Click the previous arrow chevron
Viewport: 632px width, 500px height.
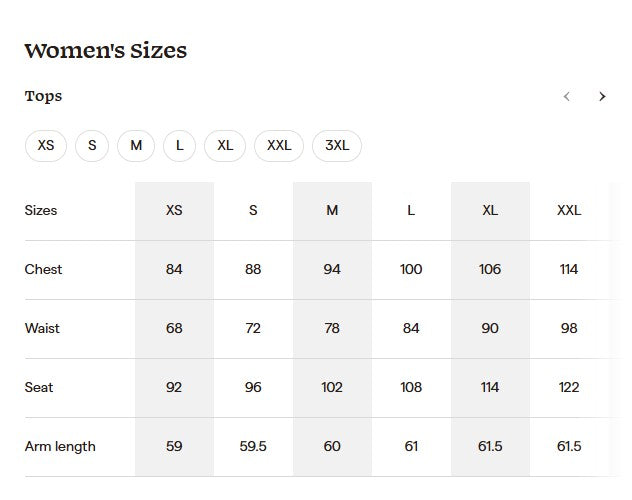tap(567, 97)
